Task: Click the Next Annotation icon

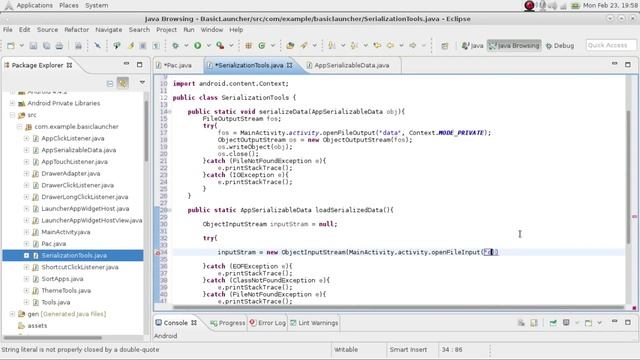Action: pyautogui.click(x=332, y=46)
